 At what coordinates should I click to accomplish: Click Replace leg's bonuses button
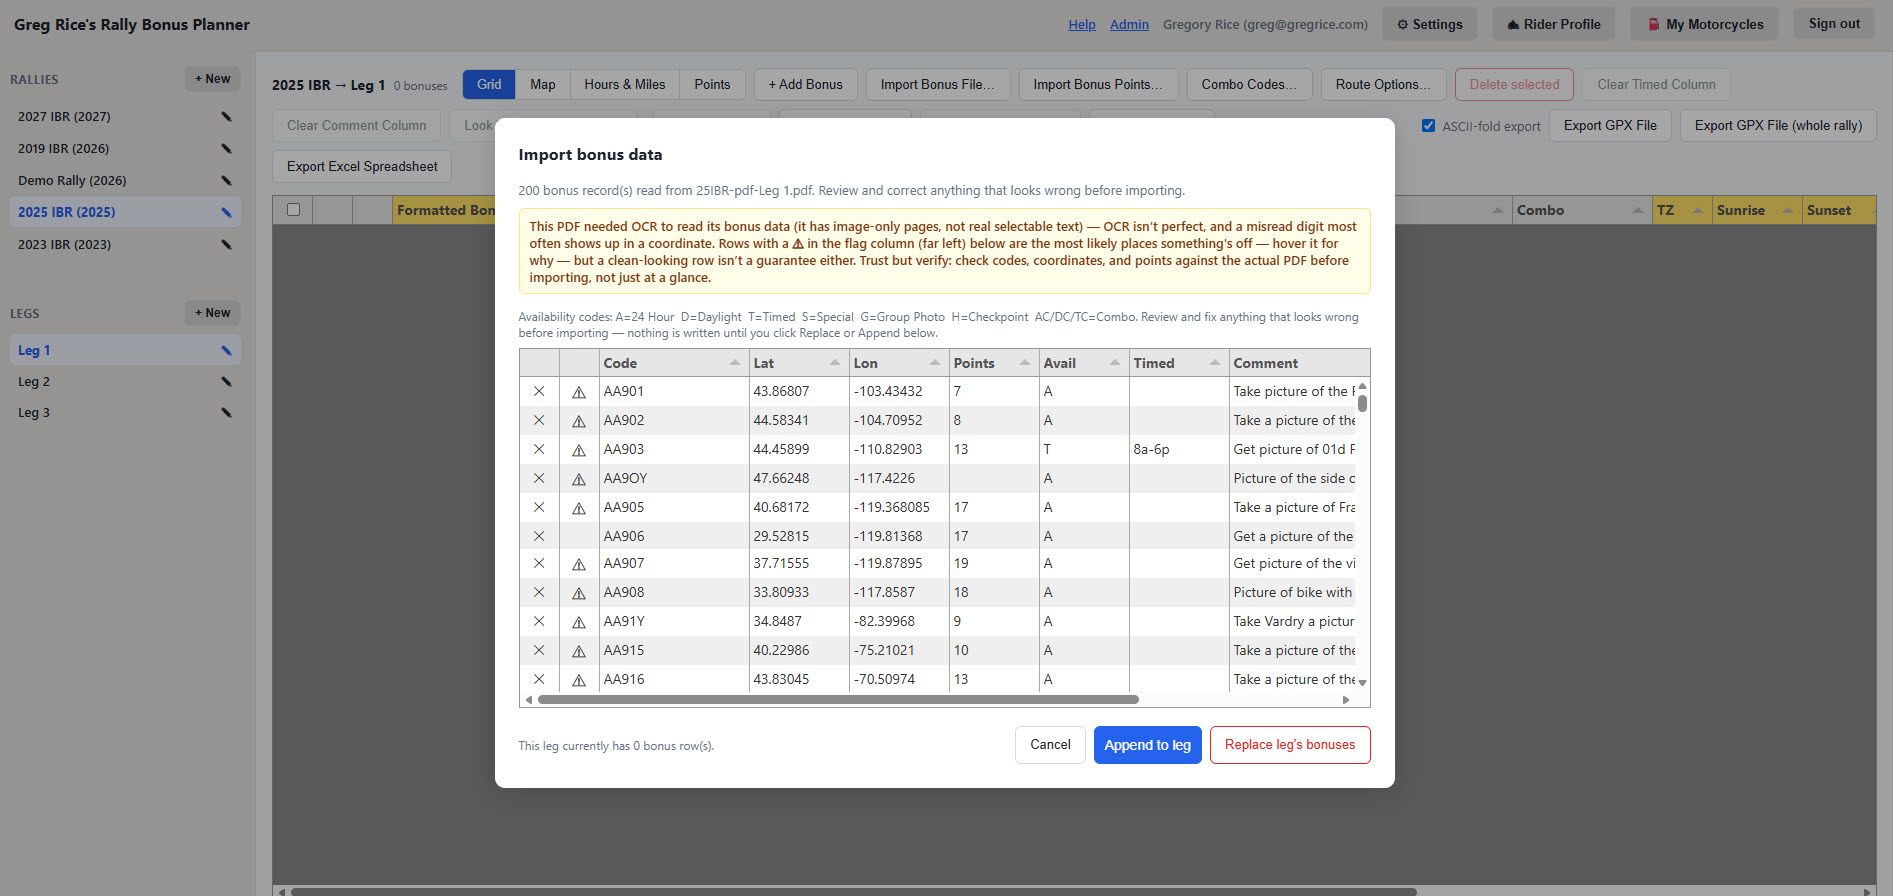(1290, 745)
